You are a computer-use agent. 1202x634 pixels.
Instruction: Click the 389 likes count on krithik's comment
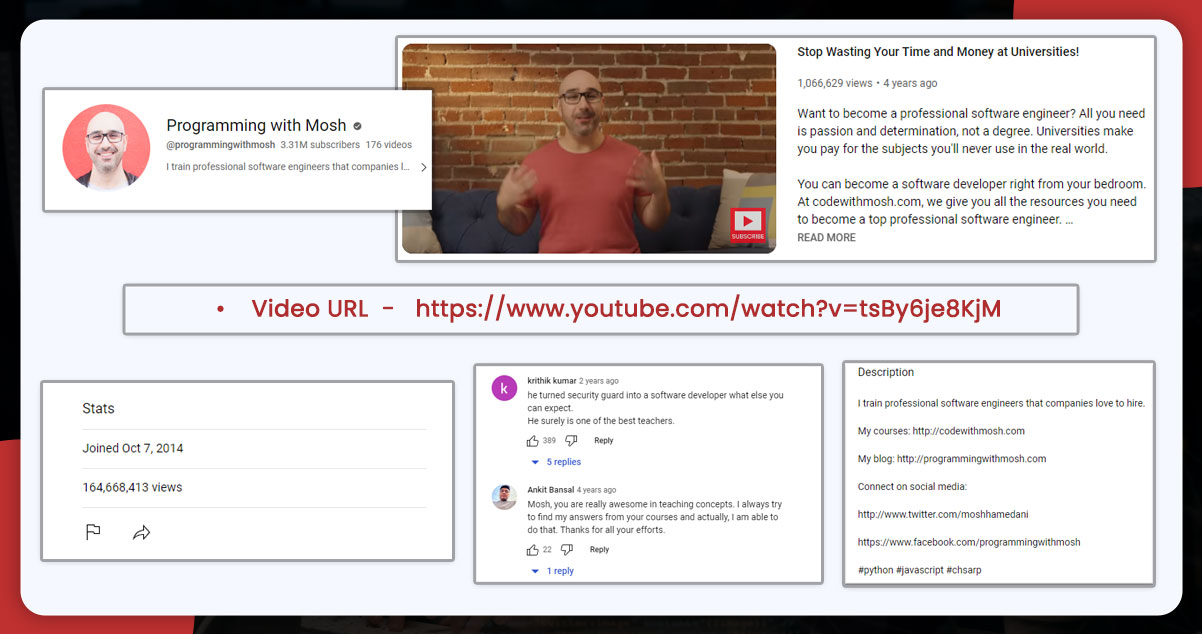pos(549,441)
